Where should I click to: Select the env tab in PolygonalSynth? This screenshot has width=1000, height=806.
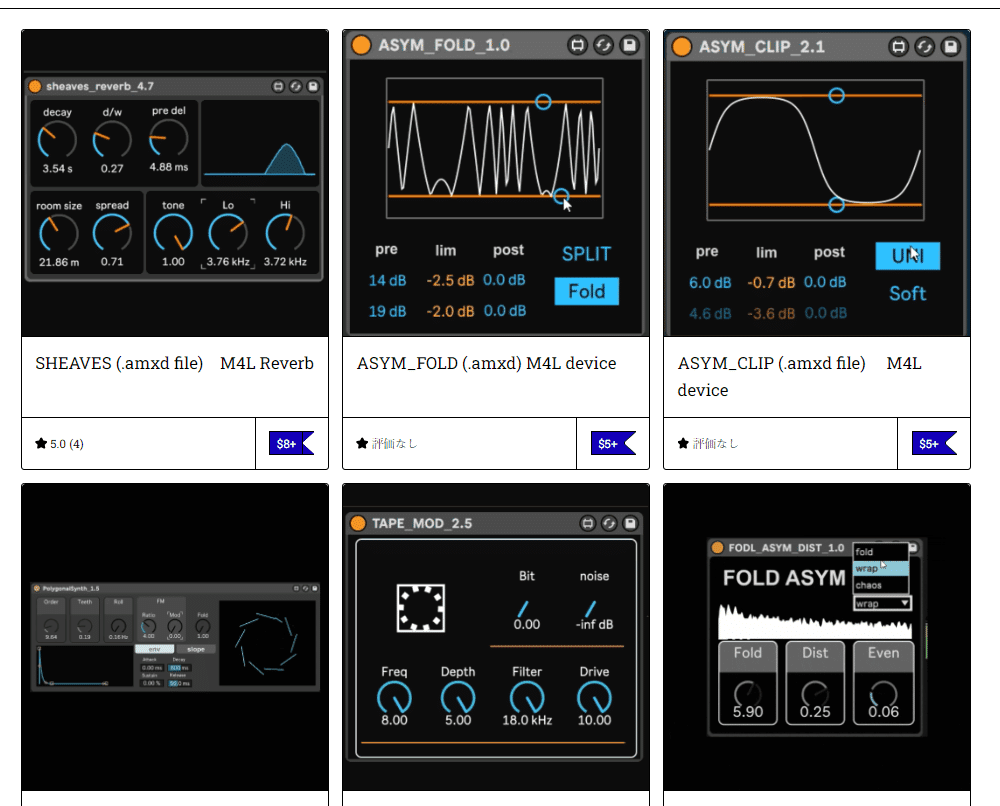tap(155, 649)
